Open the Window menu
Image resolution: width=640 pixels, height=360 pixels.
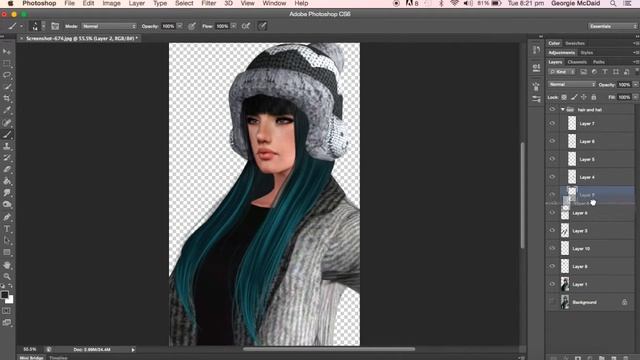coord(274,3)
